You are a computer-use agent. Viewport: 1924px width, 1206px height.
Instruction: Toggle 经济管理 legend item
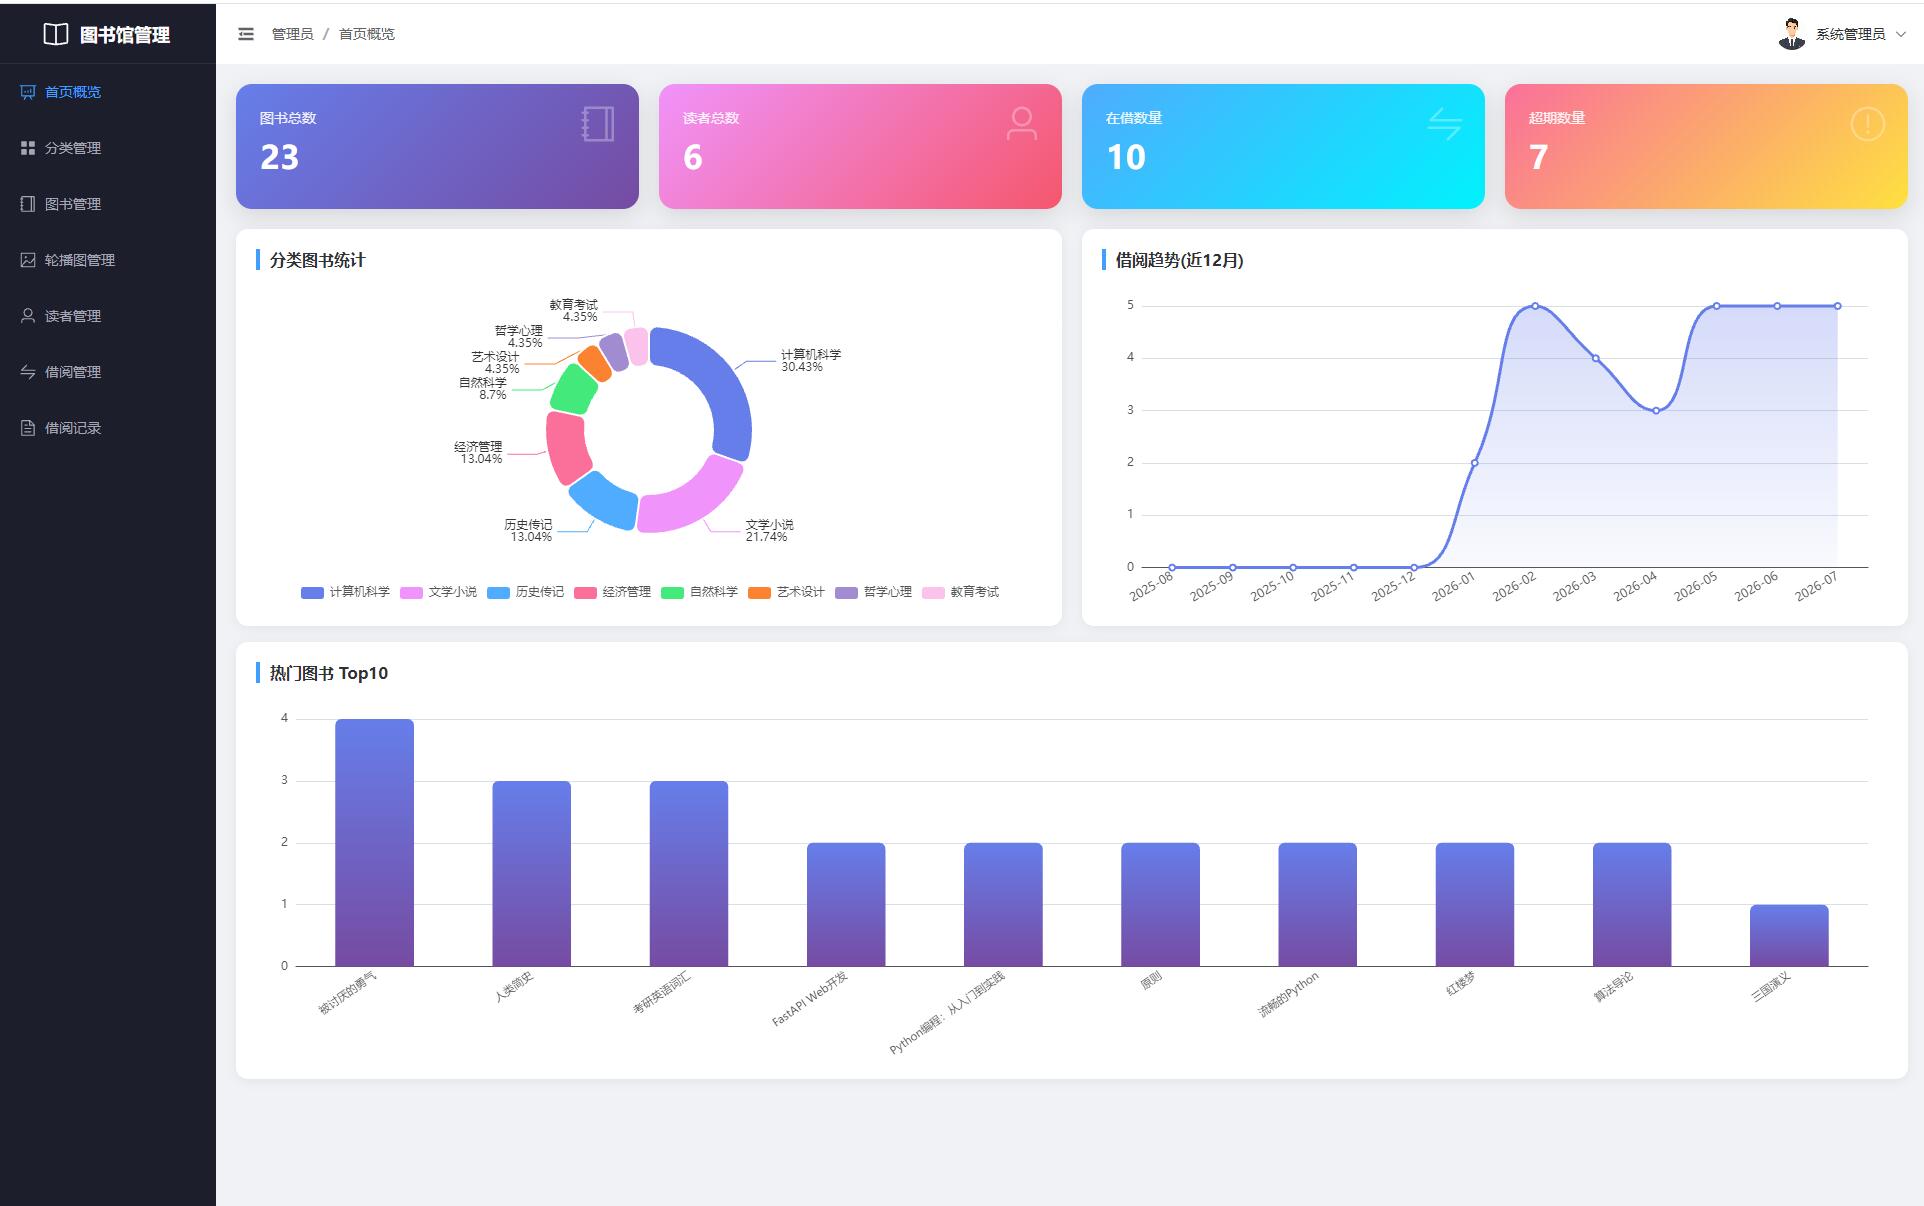[x=612, y=592]
